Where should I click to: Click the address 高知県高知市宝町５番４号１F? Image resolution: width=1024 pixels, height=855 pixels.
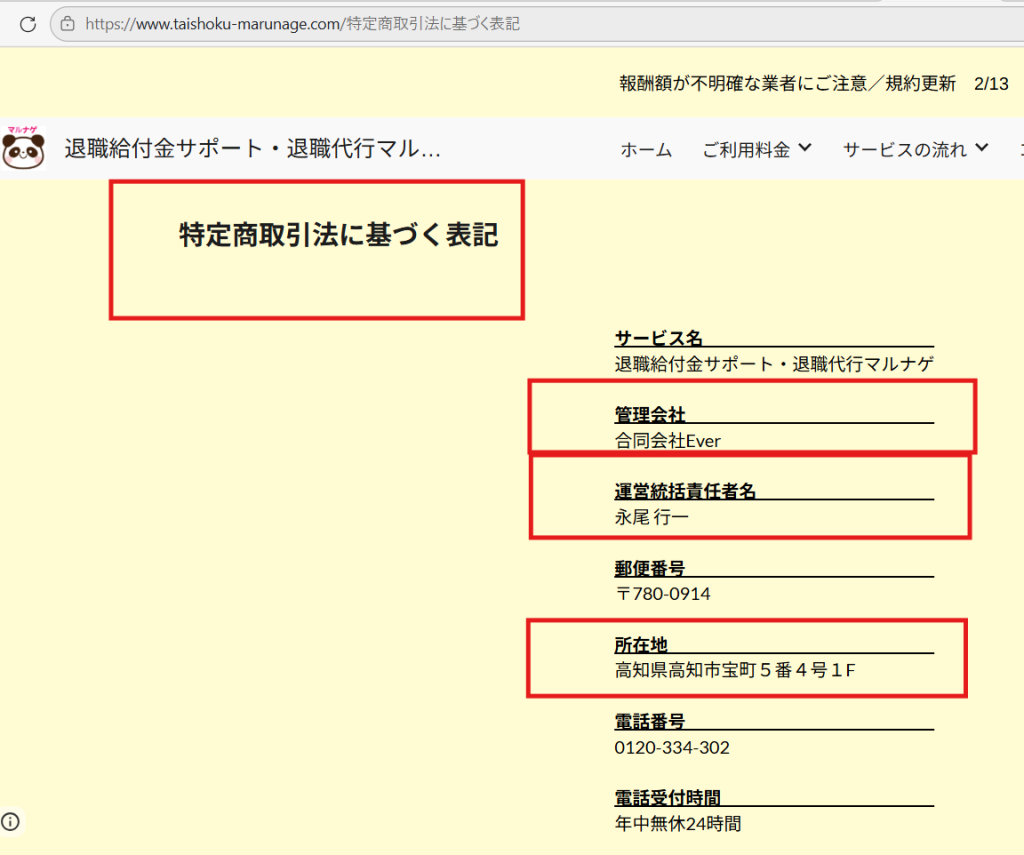click(x=735, y=670)
